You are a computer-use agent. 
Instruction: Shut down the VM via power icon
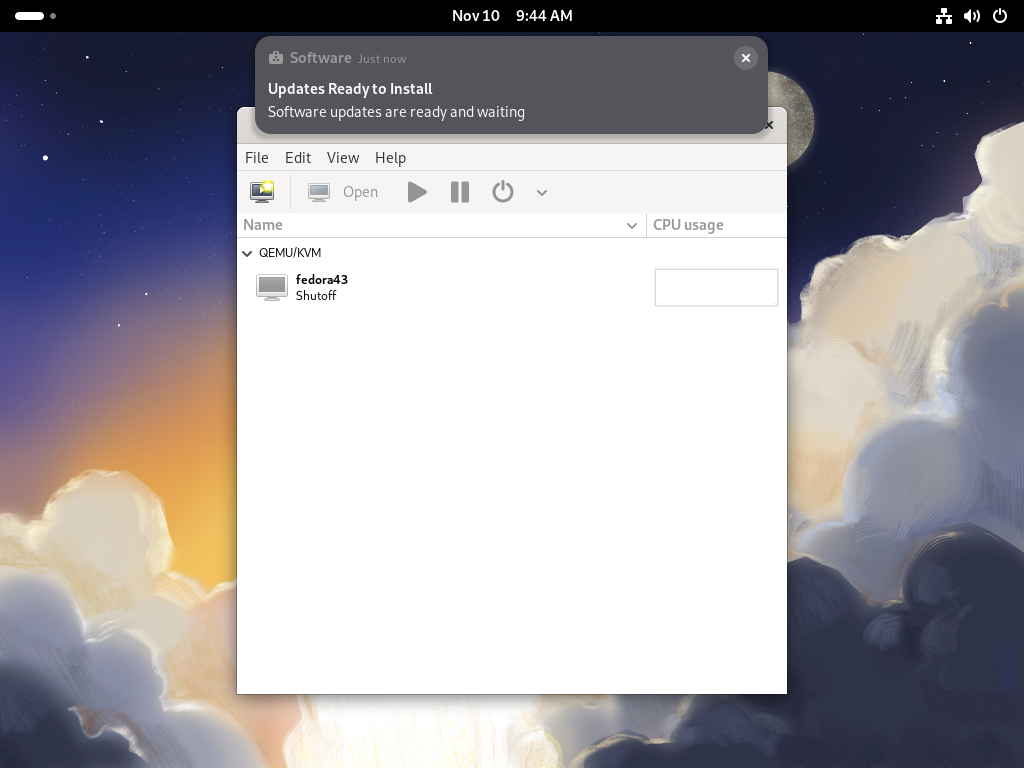click(x=503, y=191)
